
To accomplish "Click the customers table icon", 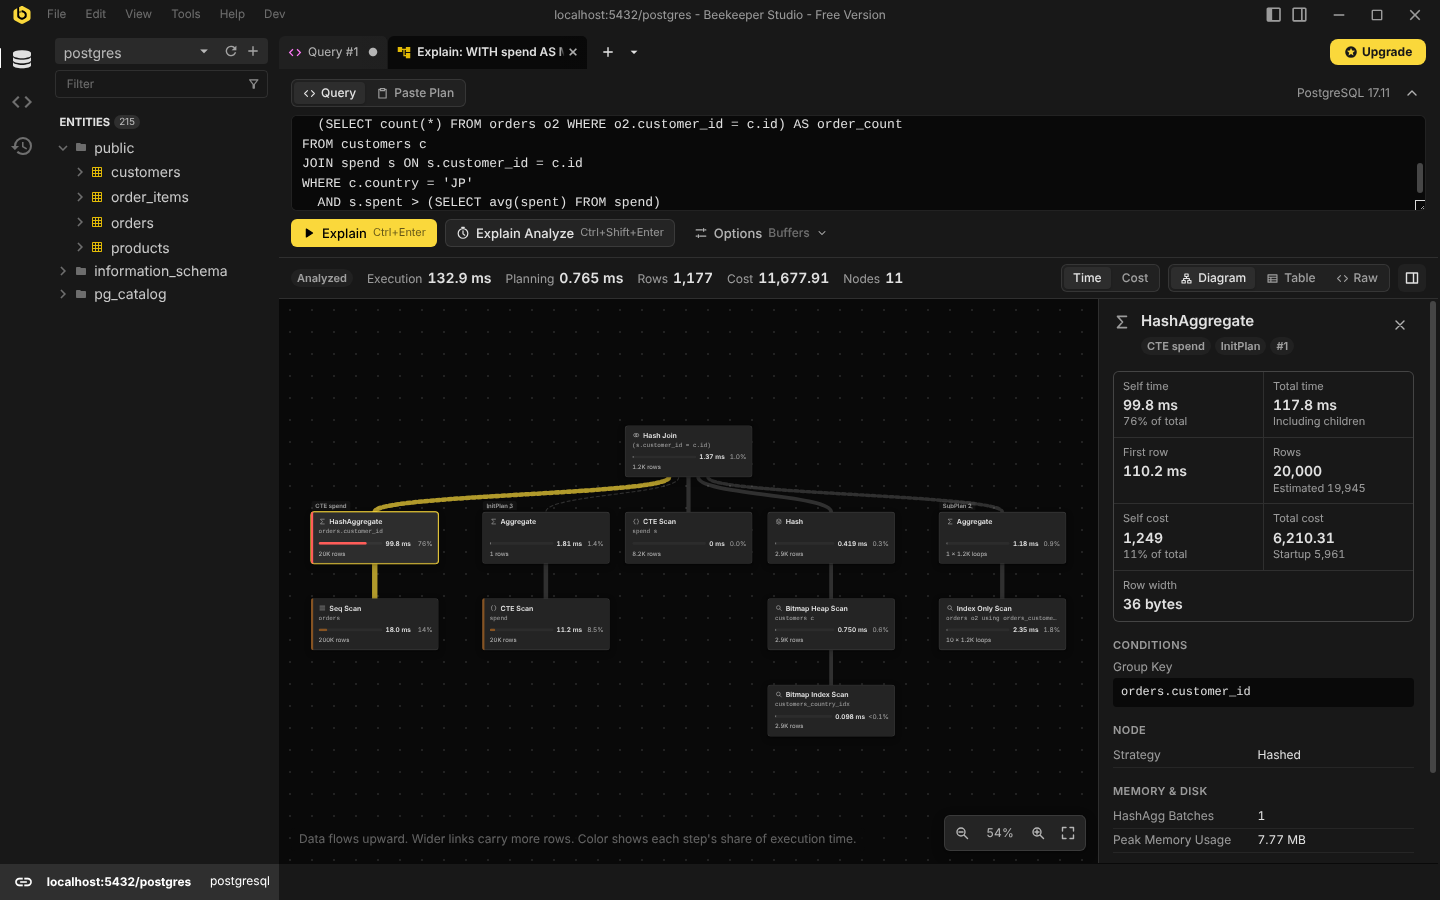I will coord(97,172).
